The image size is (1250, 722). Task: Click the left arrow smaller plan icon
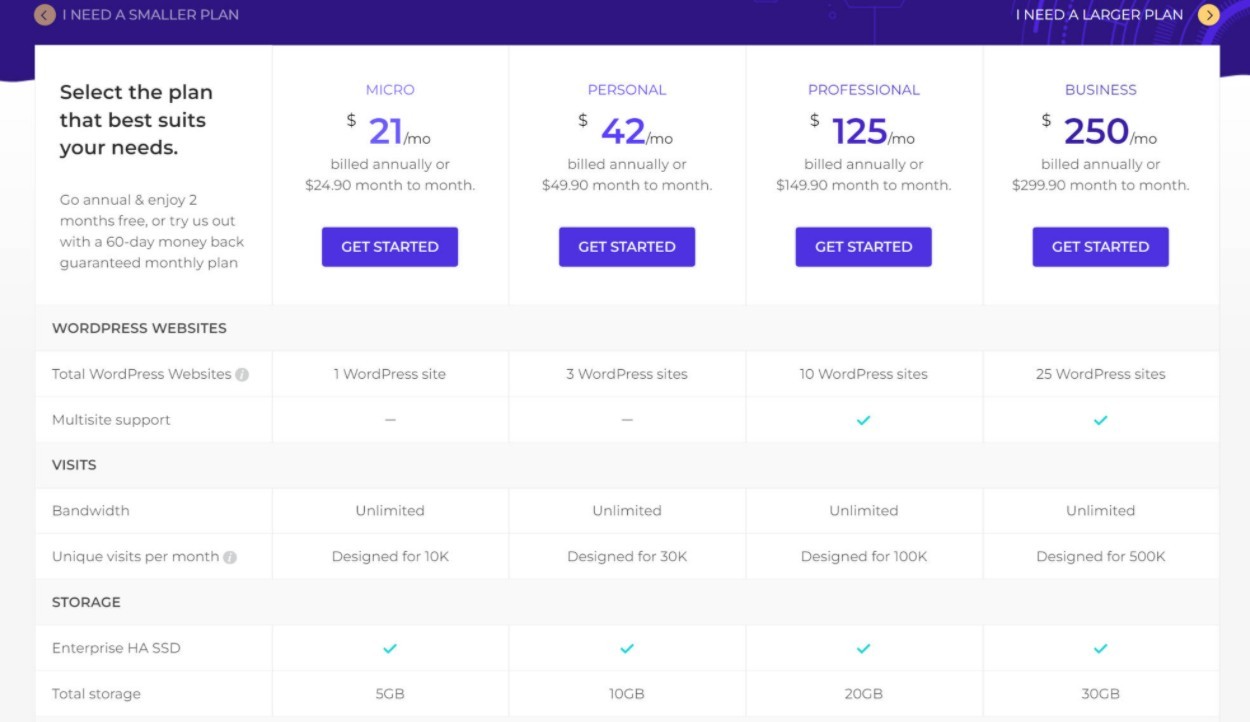click(x=44, y=15)
